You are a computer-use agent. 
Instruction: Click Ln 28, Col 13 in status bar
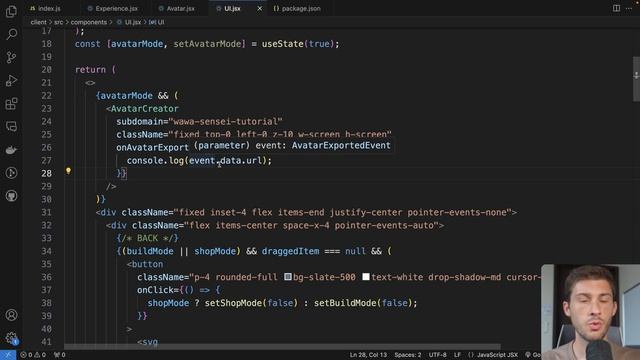(368, 355)
